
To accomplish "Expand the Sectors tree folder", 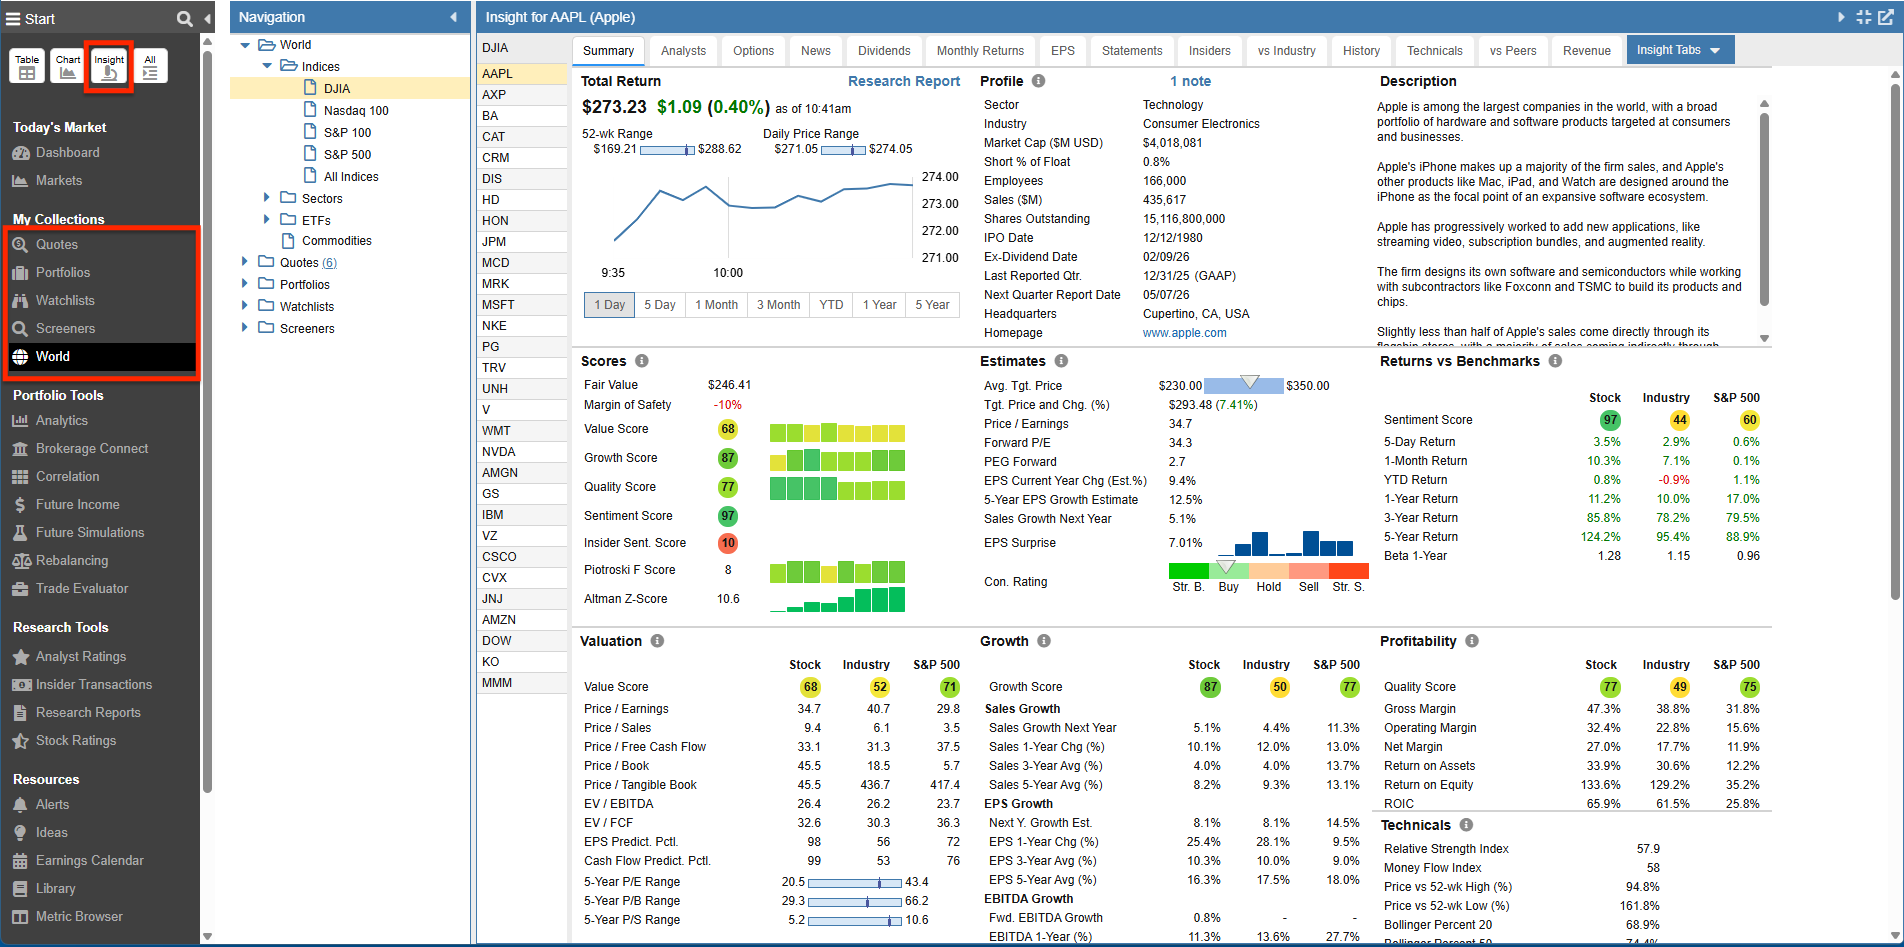I will click(x=267, y=198).
